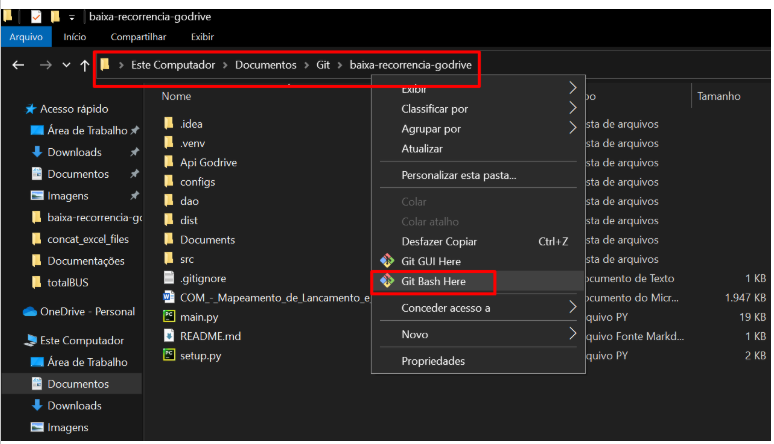Click the .venv folder icon
This screenshot has width=774, height=444.
(169, 144)
